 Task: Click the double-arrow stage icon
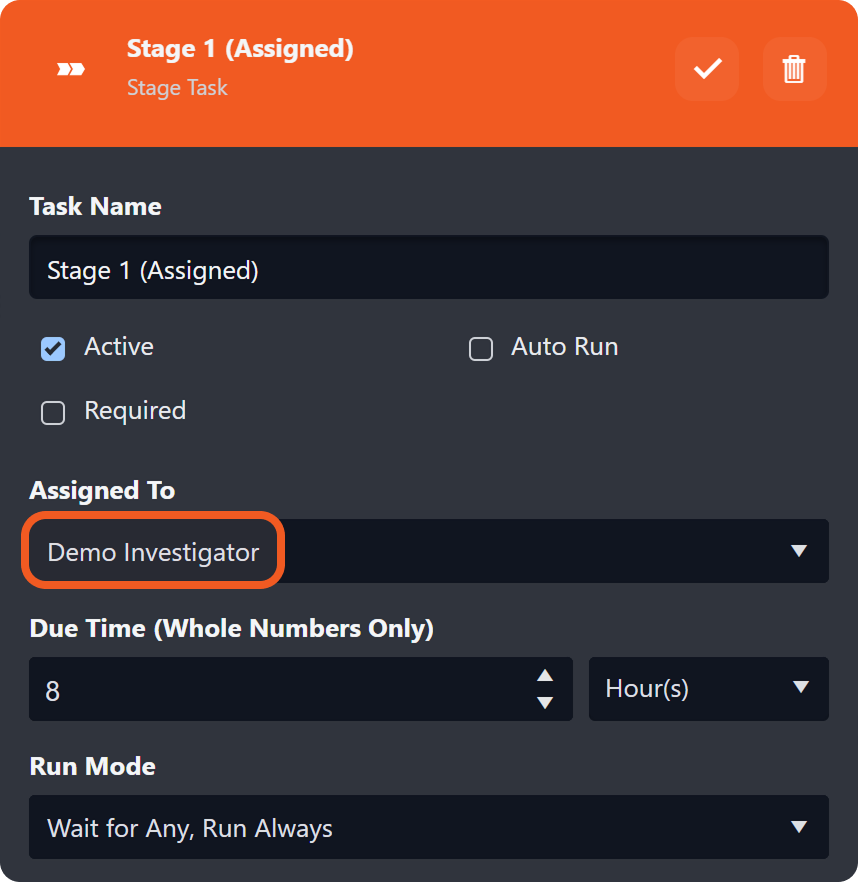pos(71,69)
